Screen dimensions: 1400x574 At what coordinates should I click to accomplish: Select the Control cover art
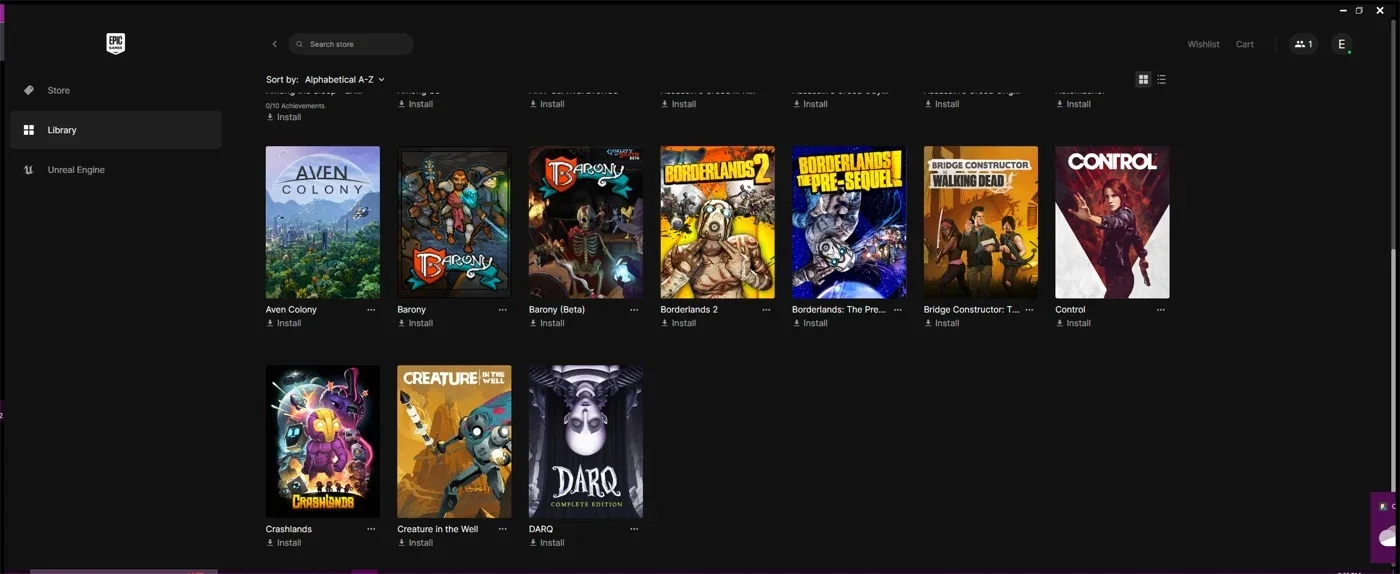(1112, 222)
